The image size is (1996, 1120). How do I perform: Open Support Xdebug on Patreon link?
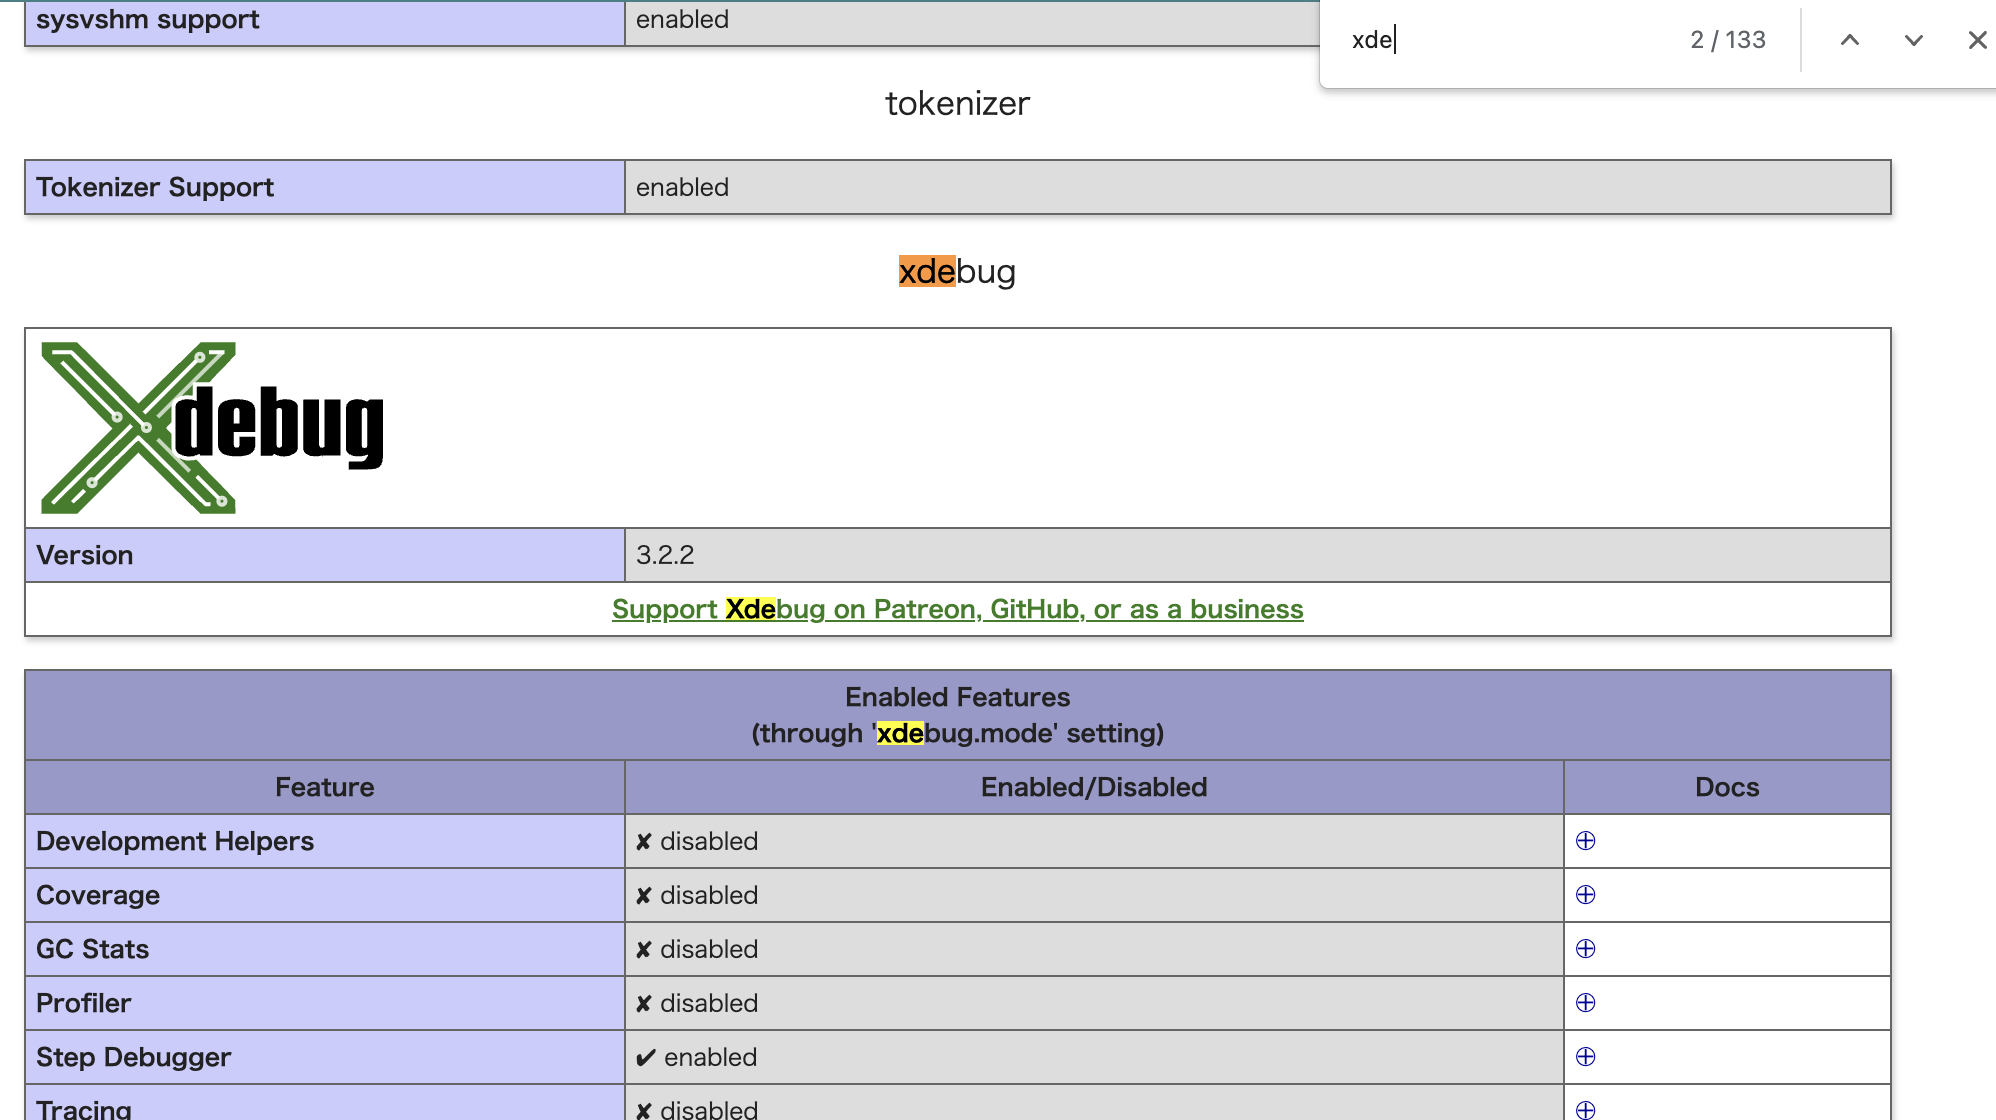pyautogui.click(x=957, y=609)
